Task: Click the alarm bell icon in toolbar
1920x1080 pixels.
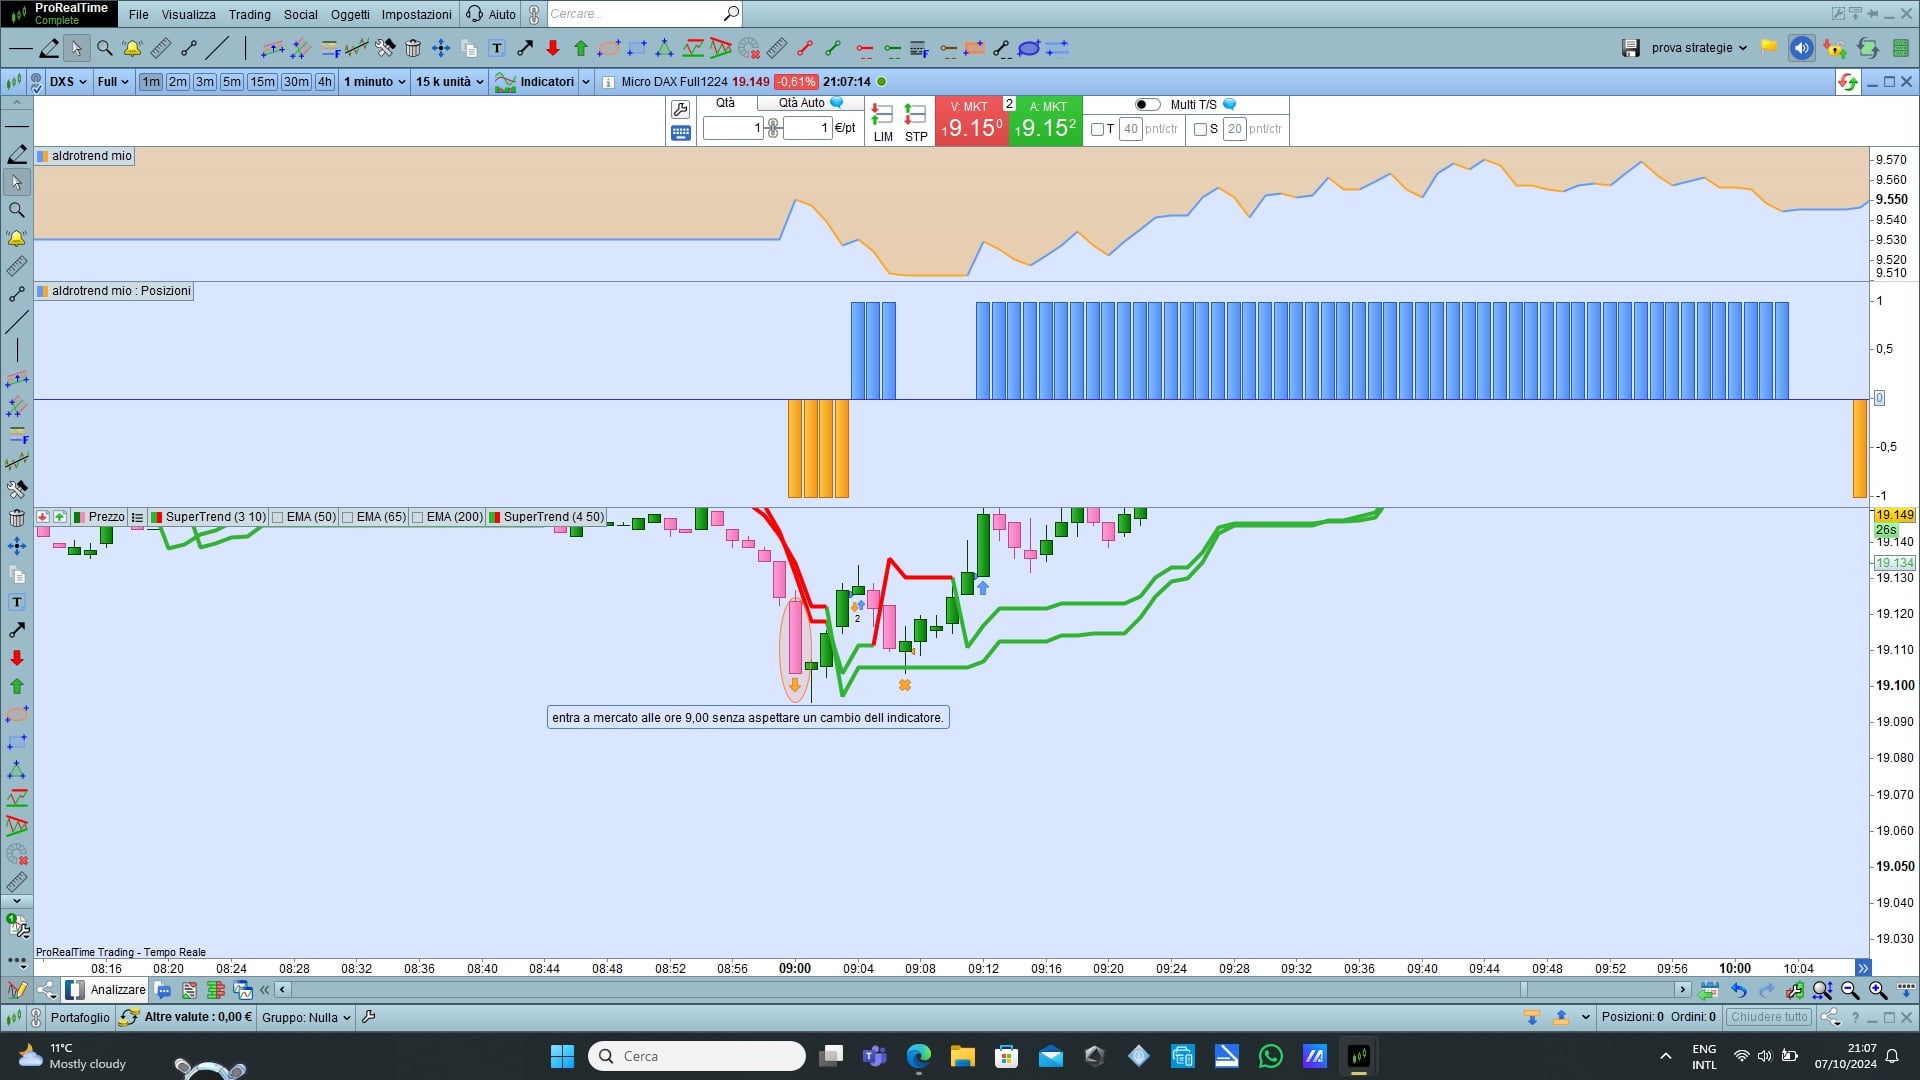Action: click(x=132, y=48)
